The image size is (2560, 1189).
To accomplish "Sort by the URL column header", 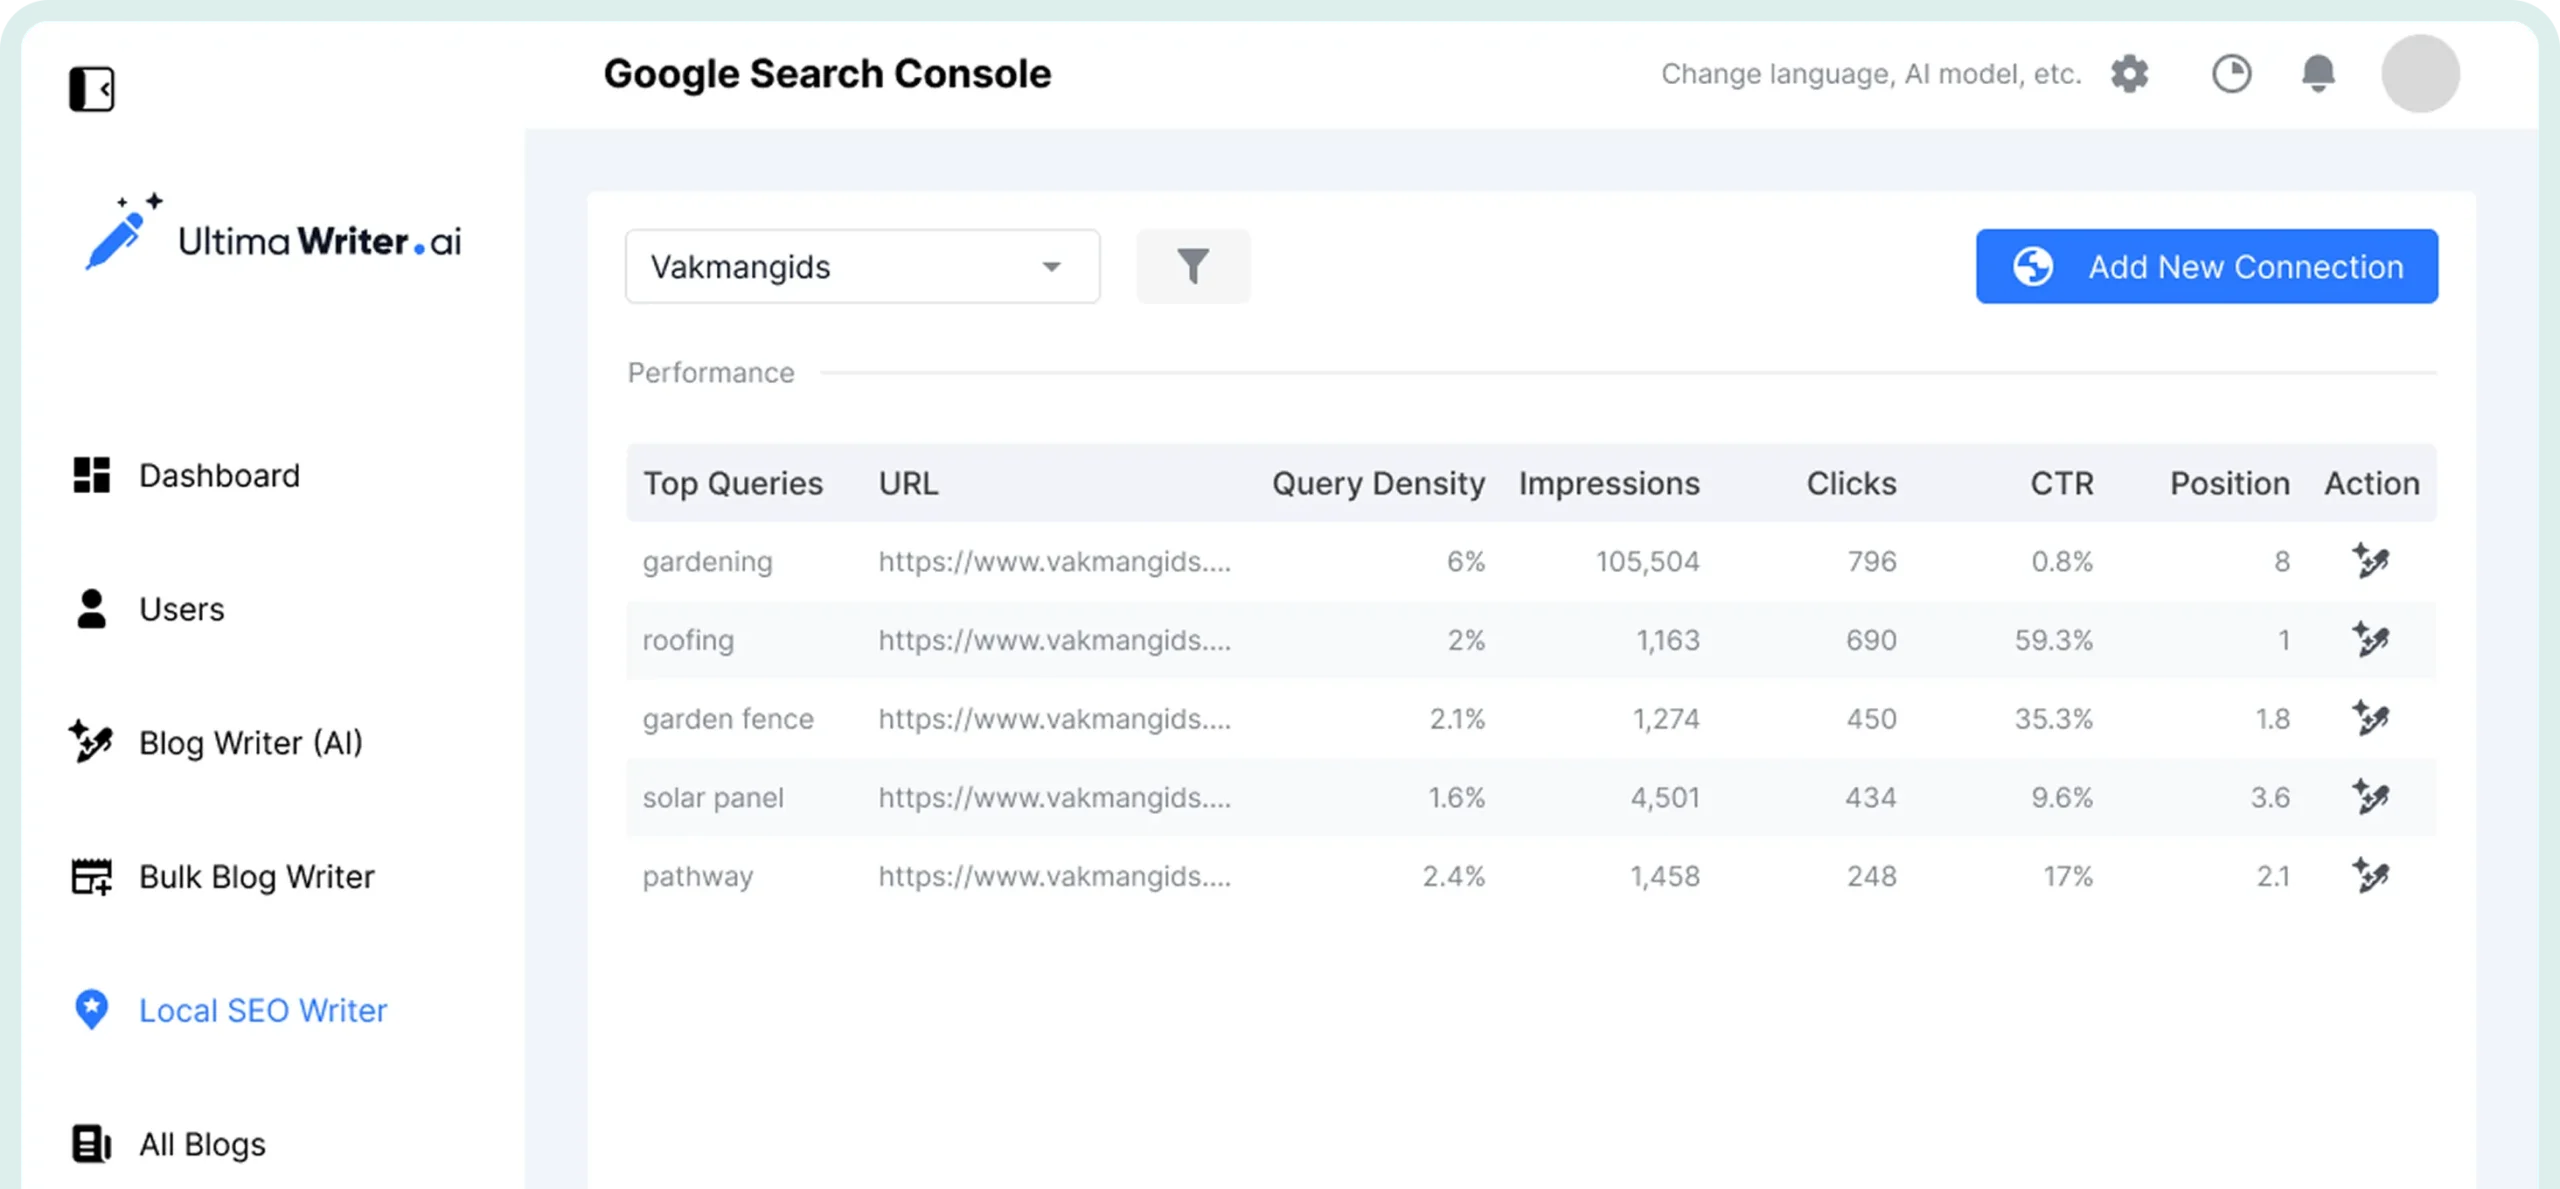I will click(x=908, y=483).
